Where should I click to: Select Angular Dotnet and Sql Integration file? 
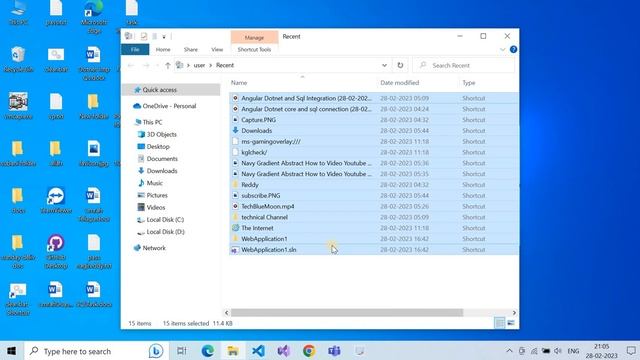point(374,98)
